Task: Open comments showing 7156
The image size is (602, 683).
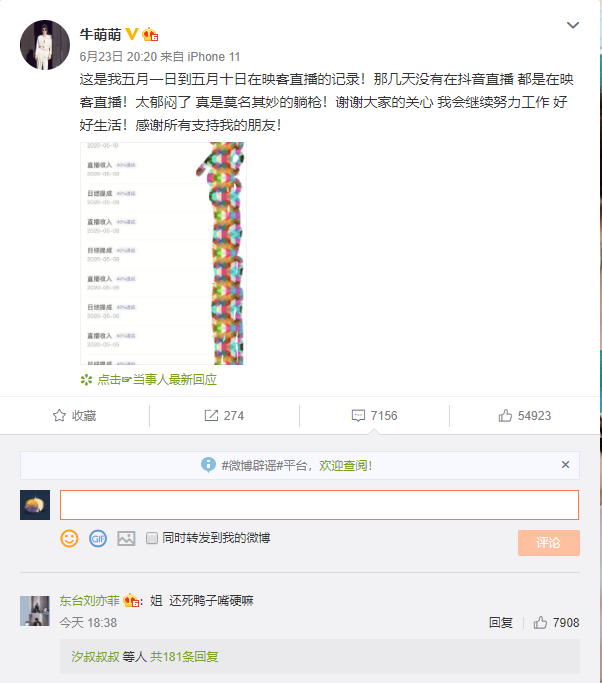Action: 374,416
